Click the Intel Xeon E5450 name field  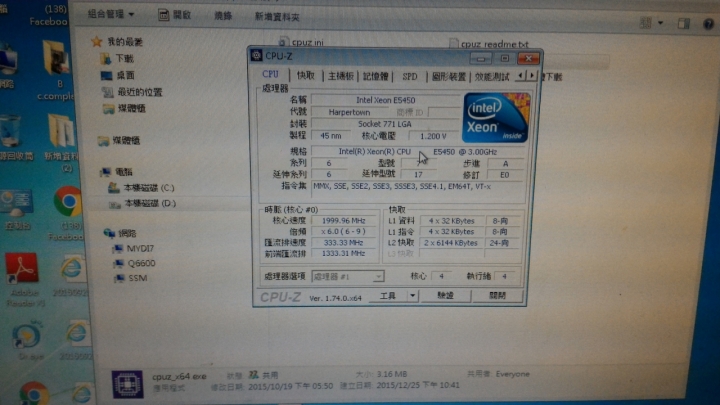coord(386,100)
